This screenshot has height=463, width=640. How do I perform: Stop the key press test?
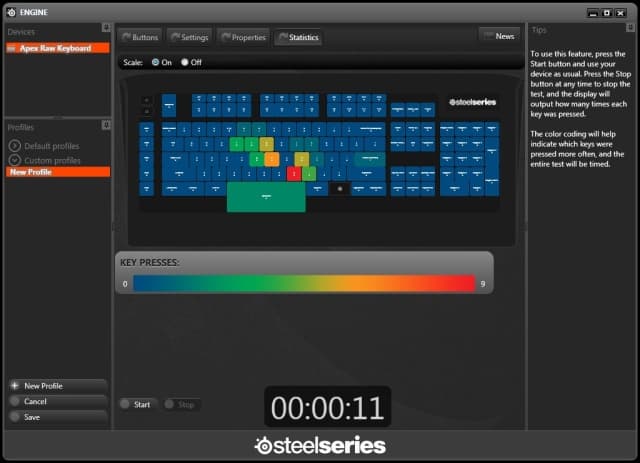pyautogui.click(x=181, y=404)
